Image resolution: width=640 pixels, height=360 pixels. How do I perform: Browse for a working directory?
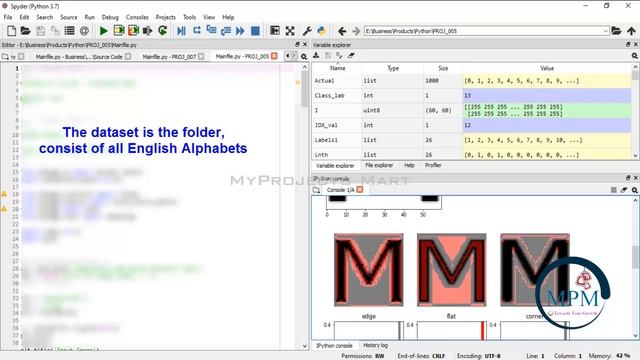click(x=616, y=31)
